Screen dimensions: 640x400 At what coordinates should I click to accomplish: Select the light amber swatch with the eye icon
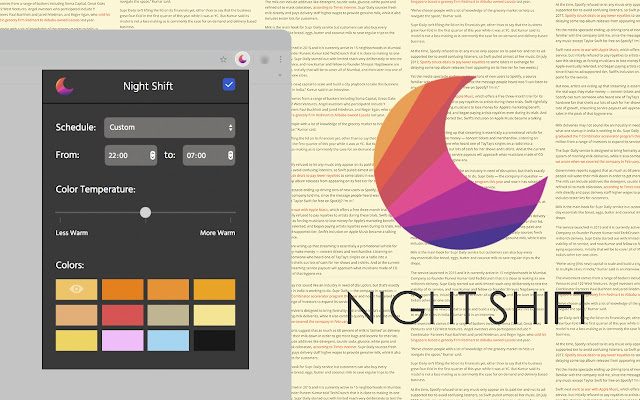point(76,289)
